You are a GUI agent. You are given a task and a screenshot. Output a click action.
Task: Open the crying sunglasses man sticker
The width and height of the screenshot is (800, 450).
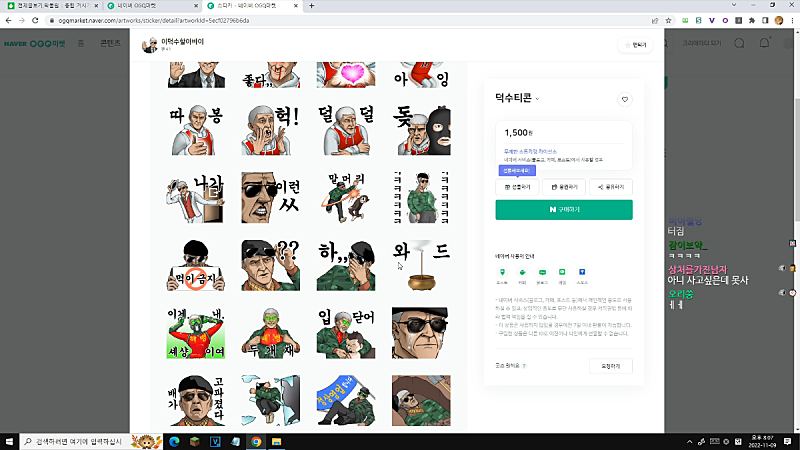[x=421, y=333]
